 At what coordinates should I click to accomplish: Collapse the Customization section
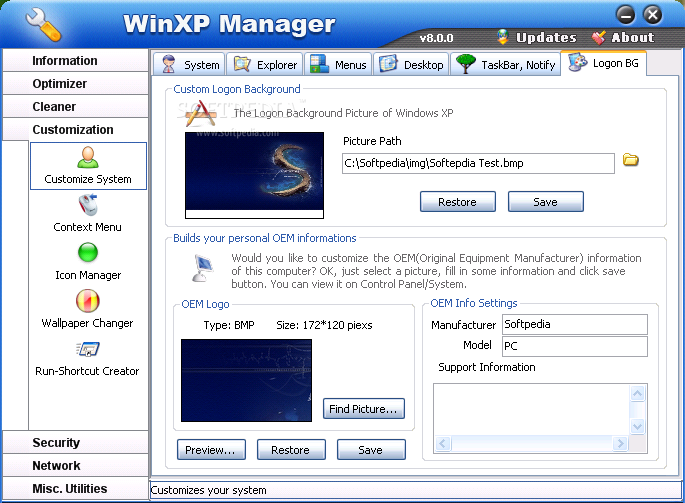tap(76, 129)
